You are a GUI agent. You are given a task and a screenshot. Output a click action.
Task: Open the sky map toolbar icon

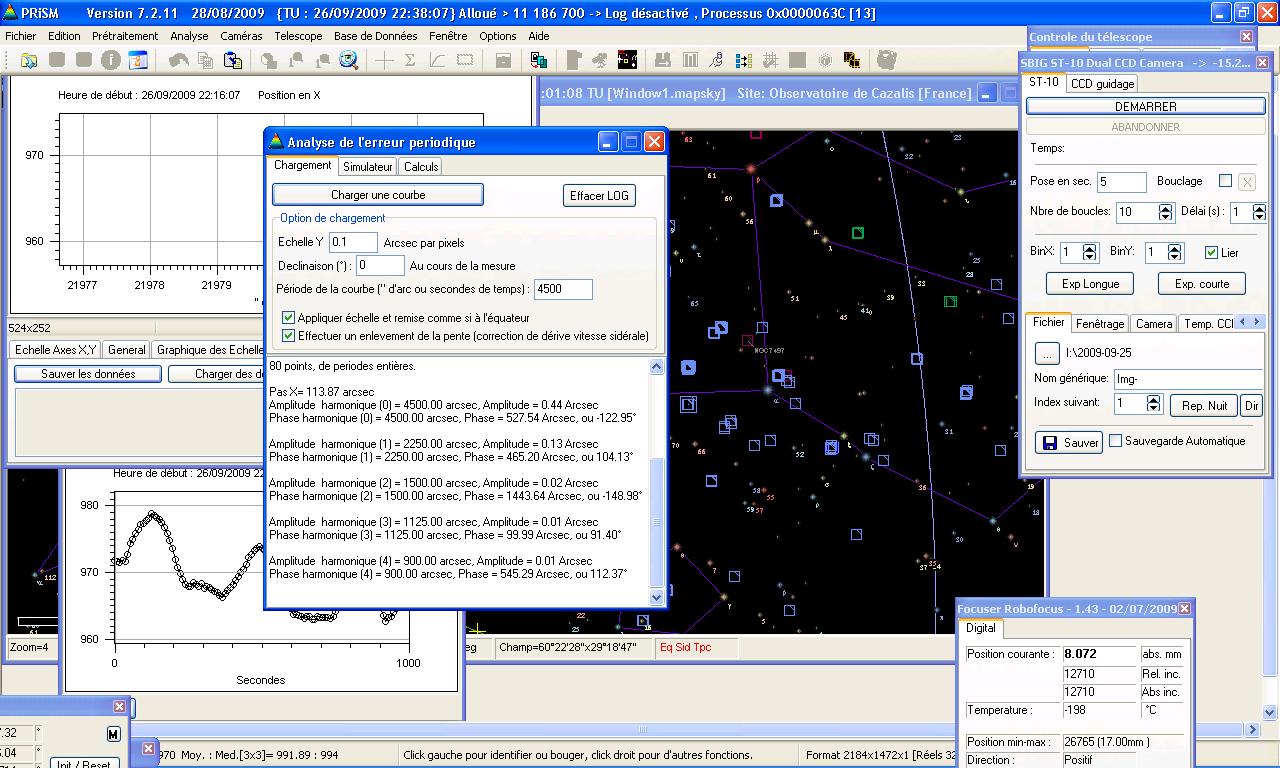click(627, 60)
